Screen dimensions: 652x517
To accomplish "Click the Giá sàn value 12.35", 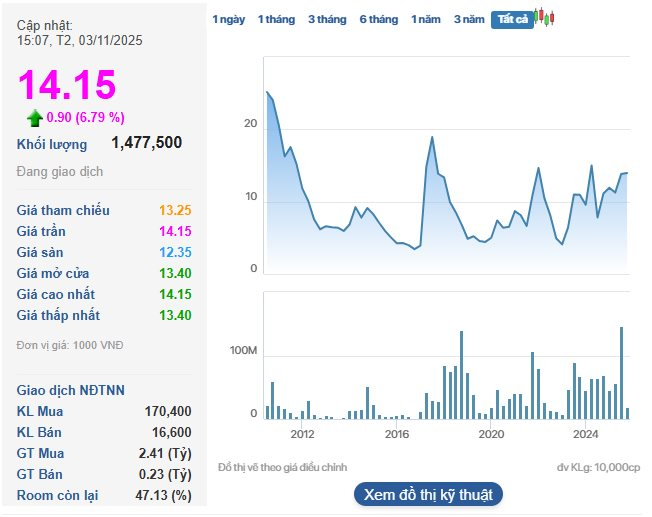I will pos(175,252).
